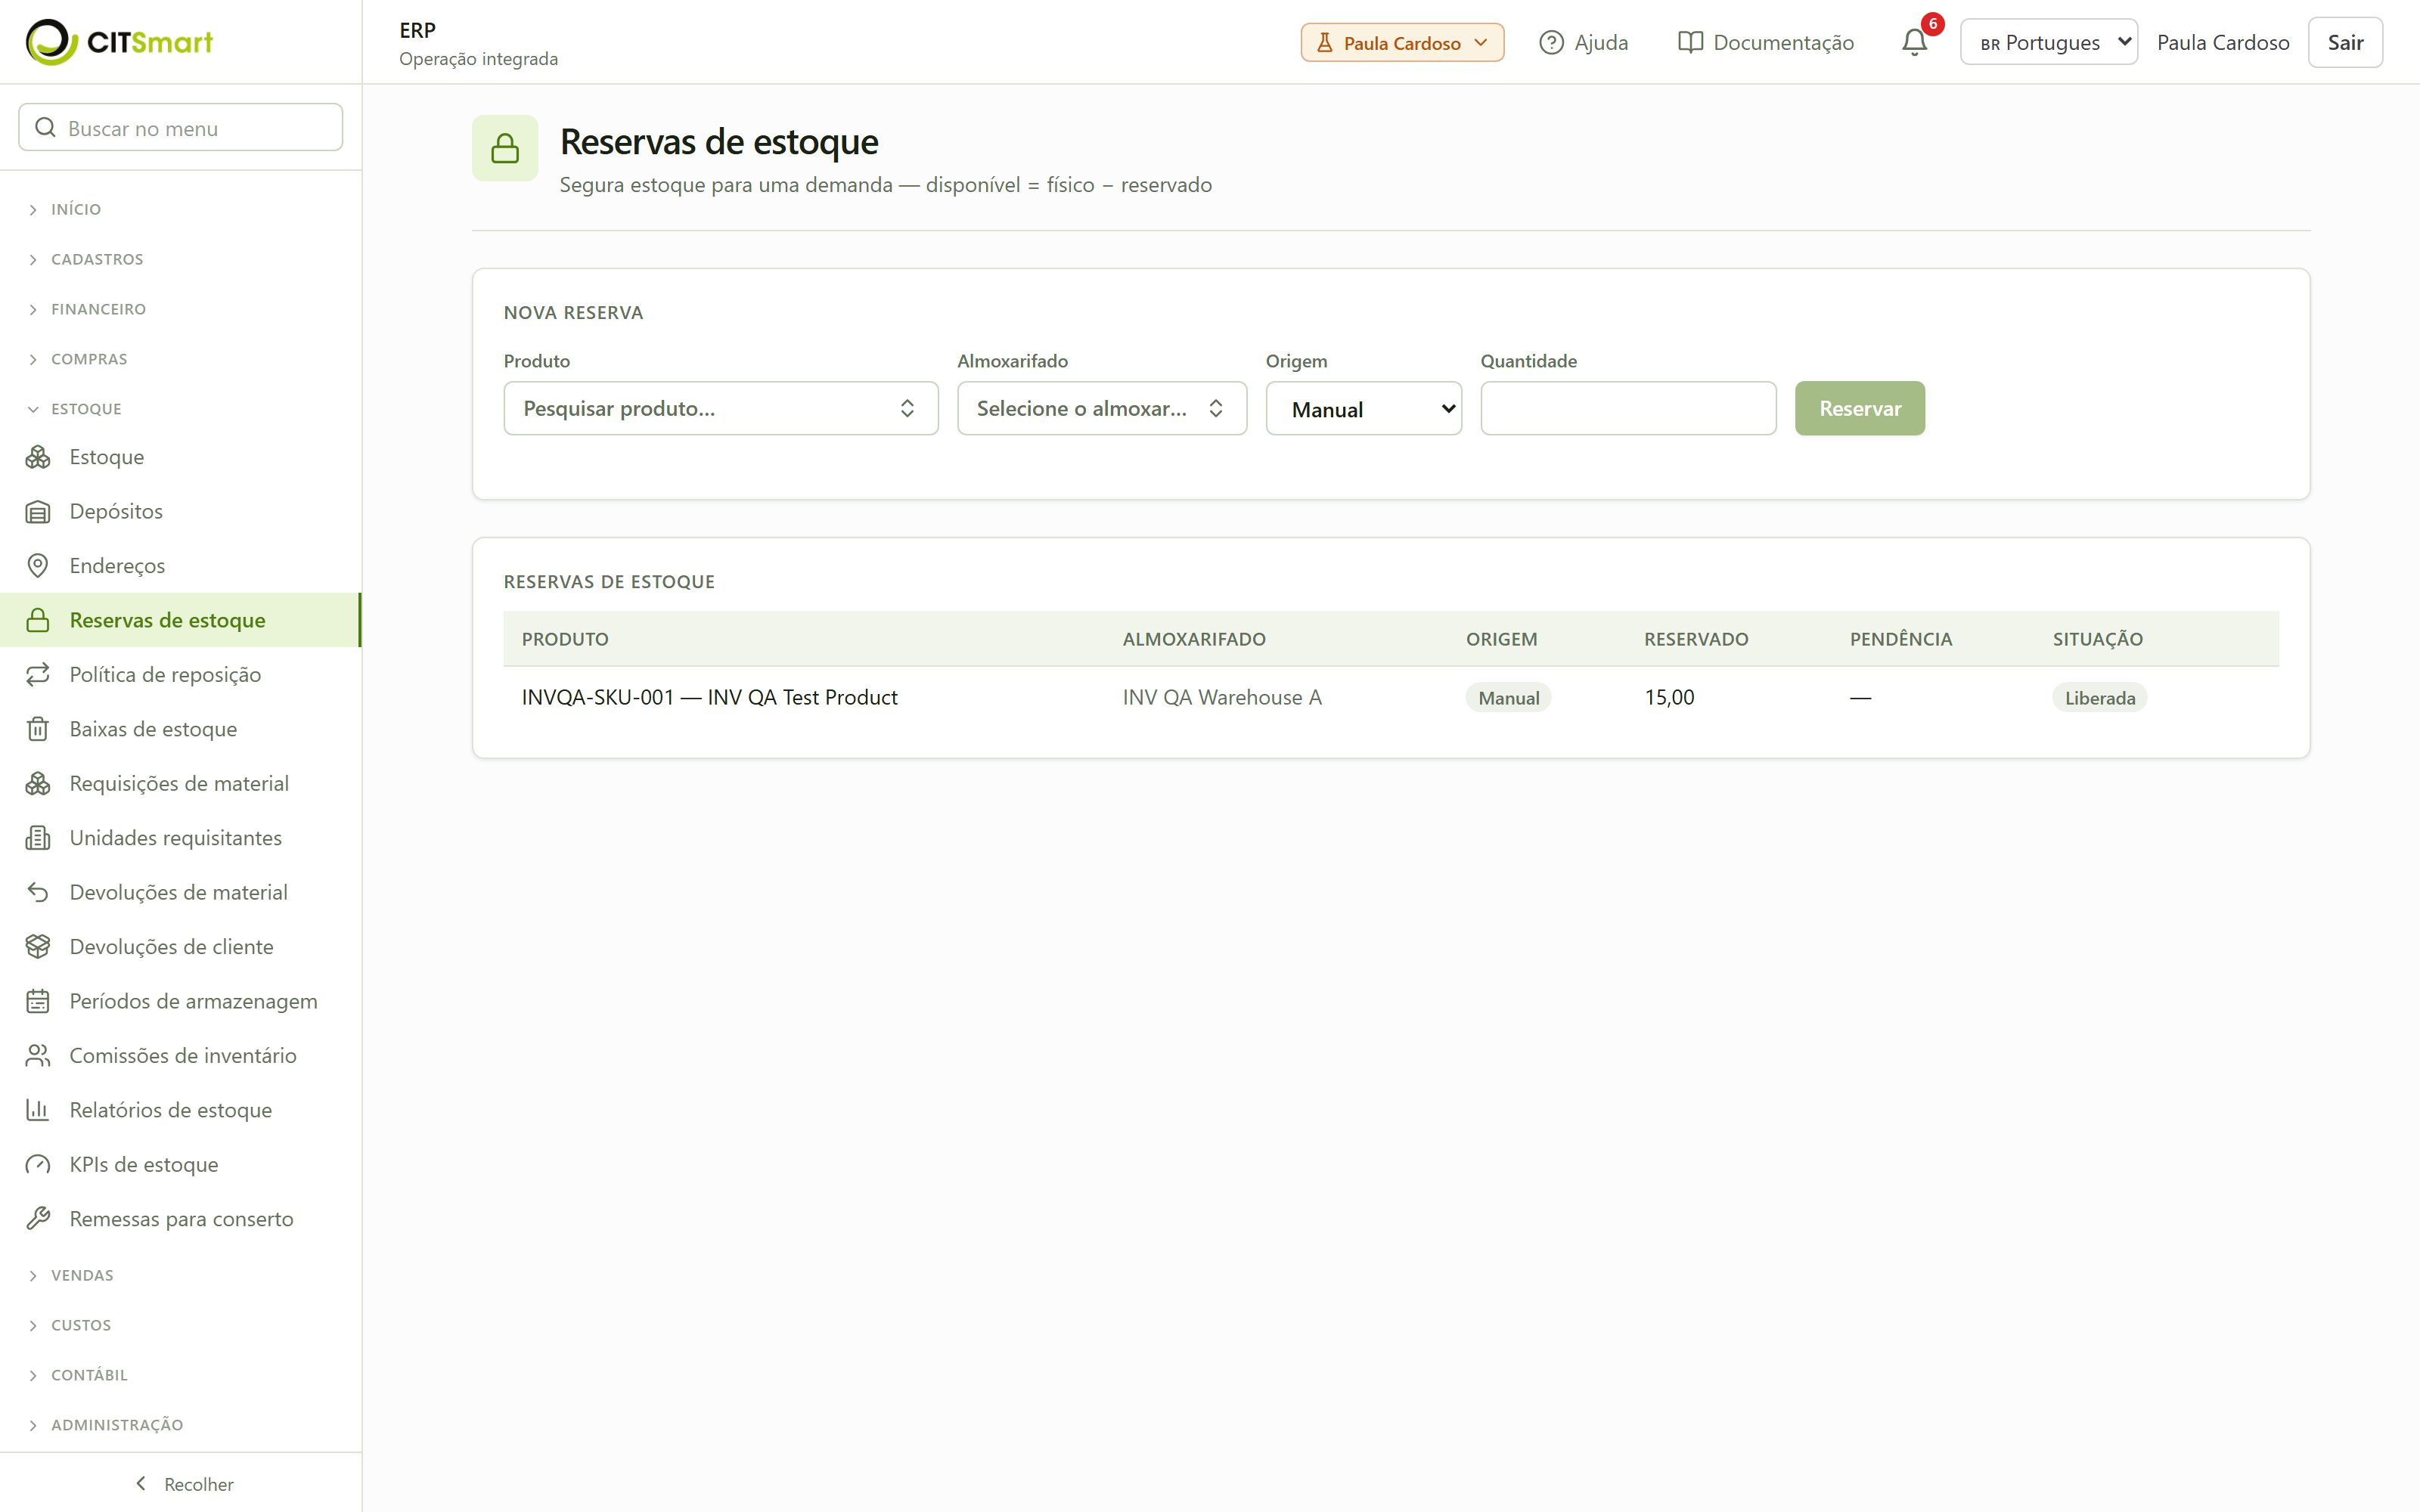Click the Política de reposição repeat icon
Screen dimensions: 2420x1512
38,675
